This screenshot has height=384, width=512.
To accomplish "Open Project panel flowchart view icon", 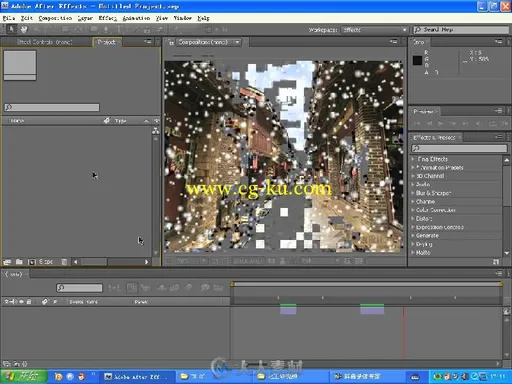I will tap(156, 131).
